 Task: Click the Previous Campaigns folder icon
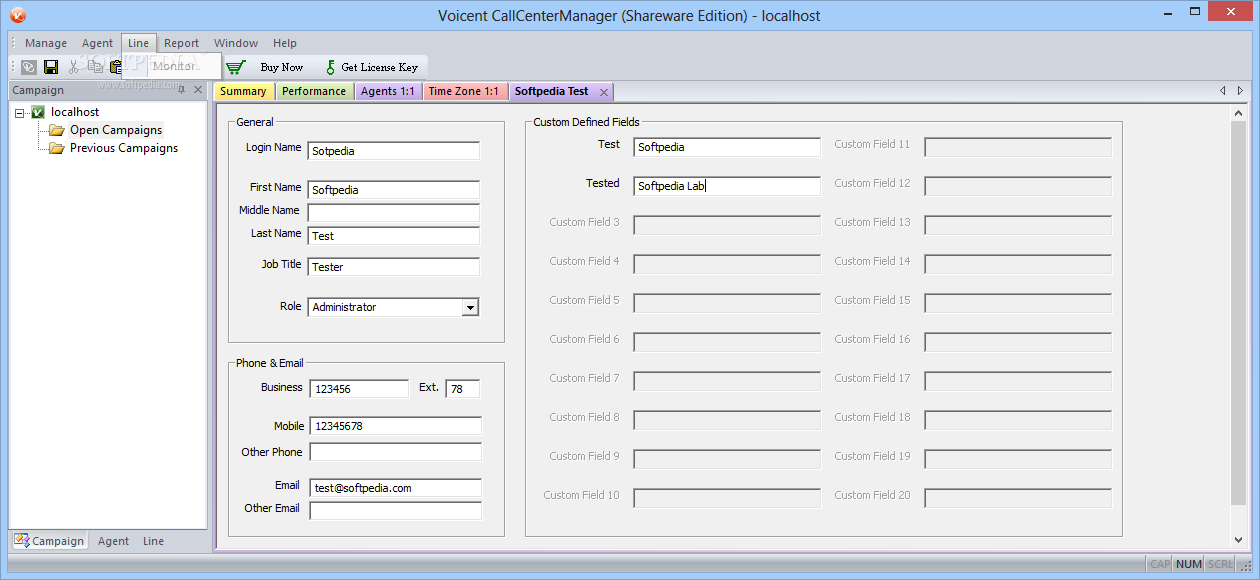[57, 148]
